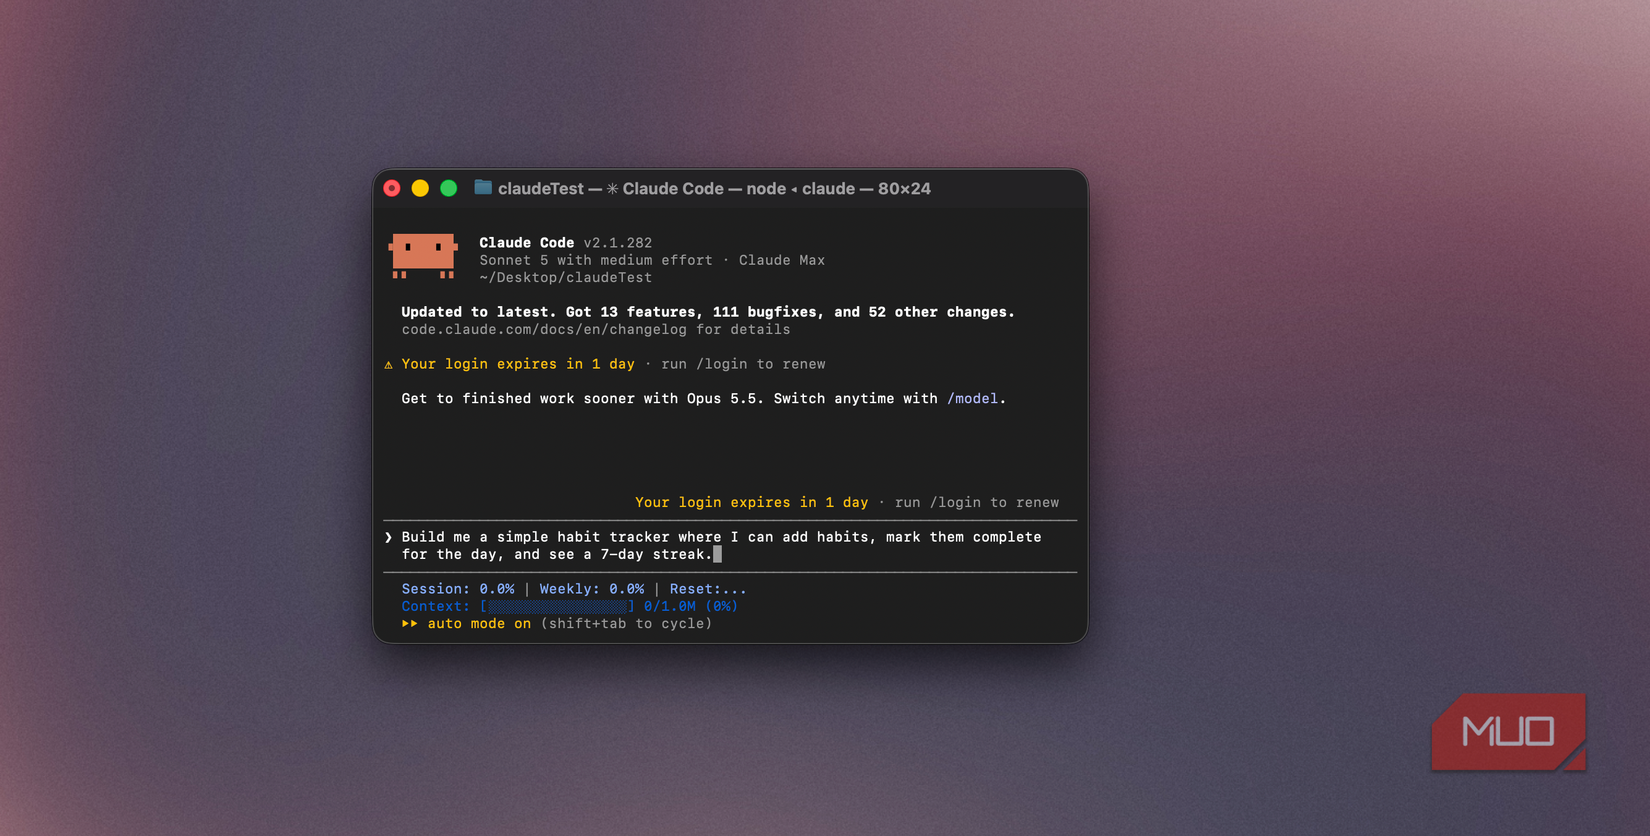Image resolution: width=1650 pixels, height=836 pixels.
Task: Click the 'Session: 0.0%' status entry
Action: pos(458,590)
